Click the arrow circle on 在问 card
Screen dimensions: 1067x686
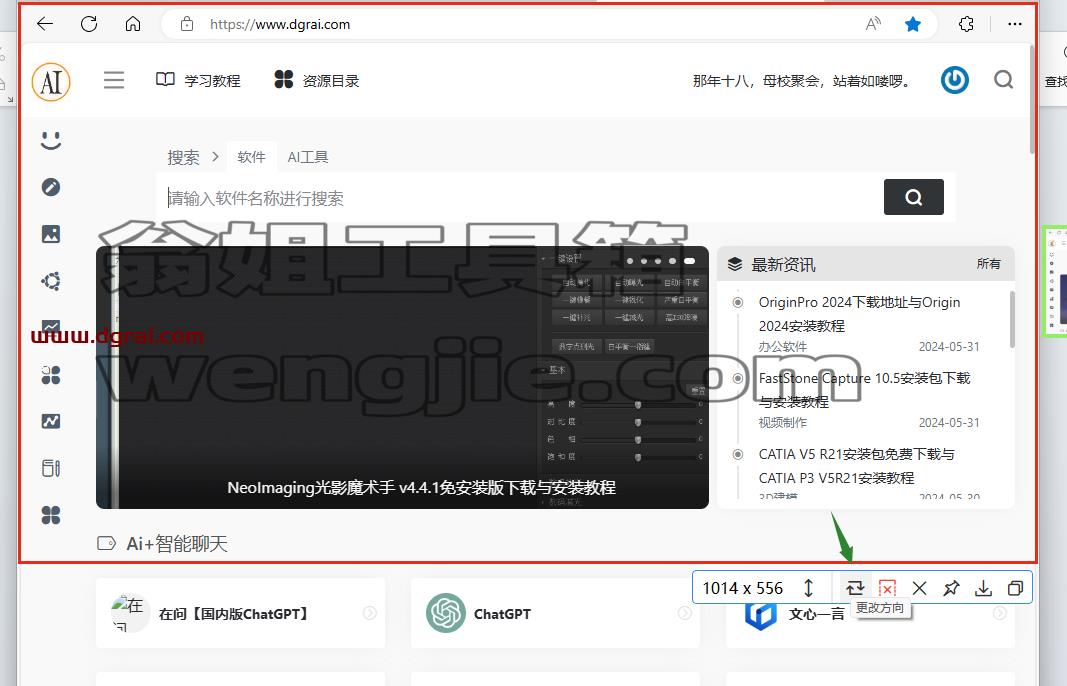pyautogui.click(x=370, y=613)
